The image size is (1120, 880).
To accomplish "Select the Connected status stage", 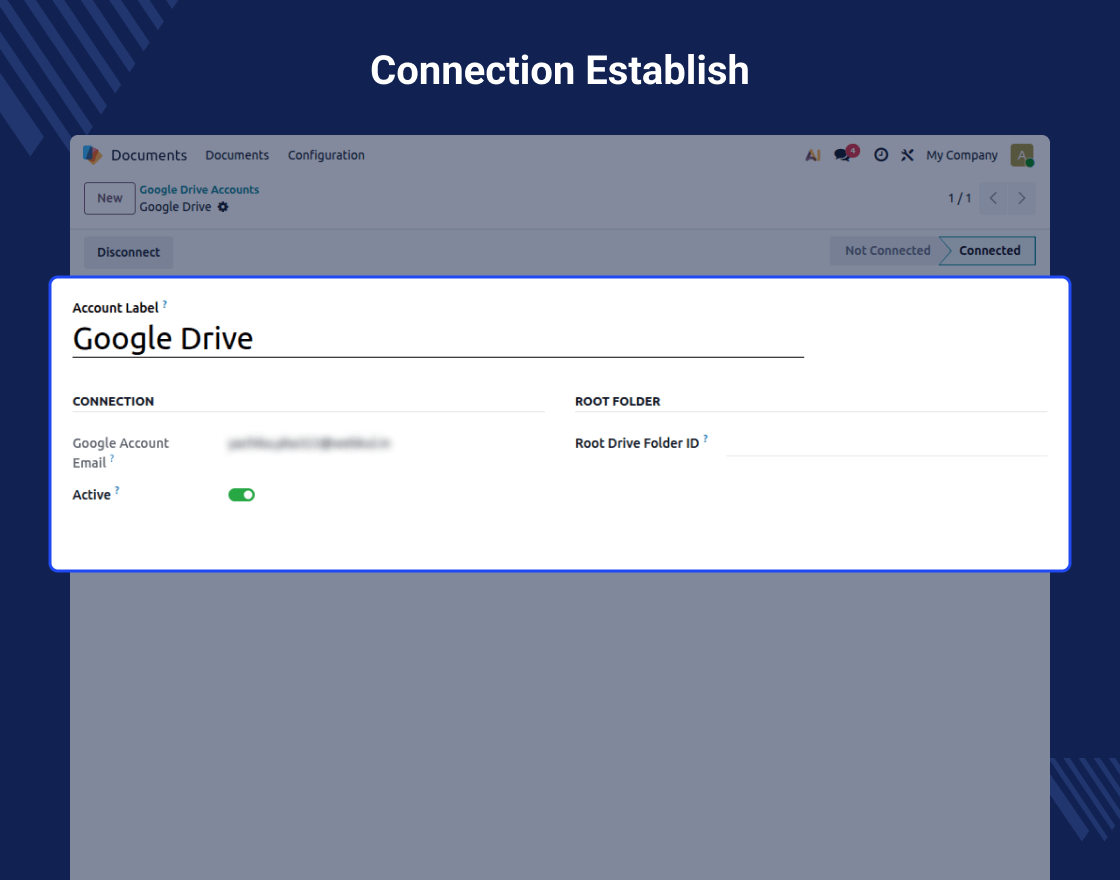I will click(x=989, y=251).
